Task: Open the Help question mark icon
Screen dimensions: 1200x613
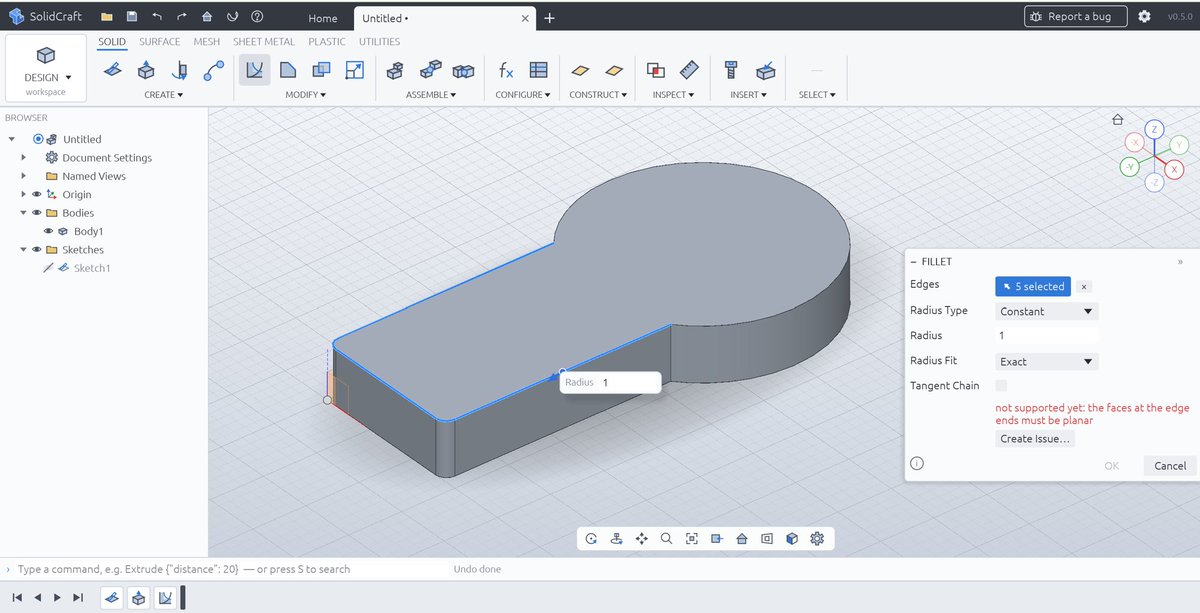Action: [257, 17]
